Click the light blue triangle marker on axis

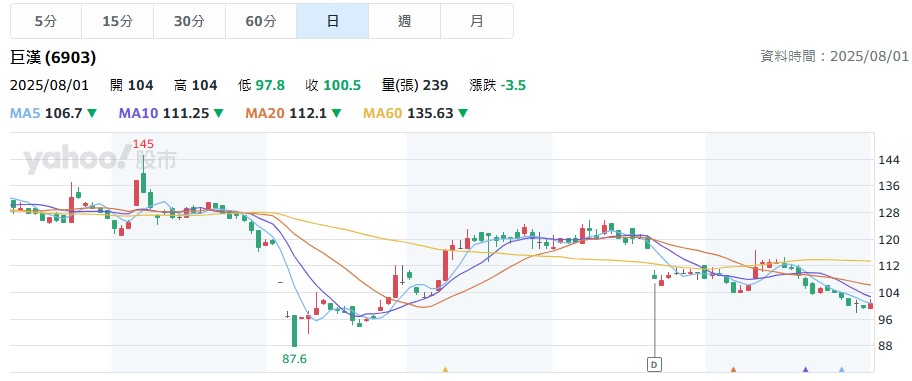(x=842, y=369)
